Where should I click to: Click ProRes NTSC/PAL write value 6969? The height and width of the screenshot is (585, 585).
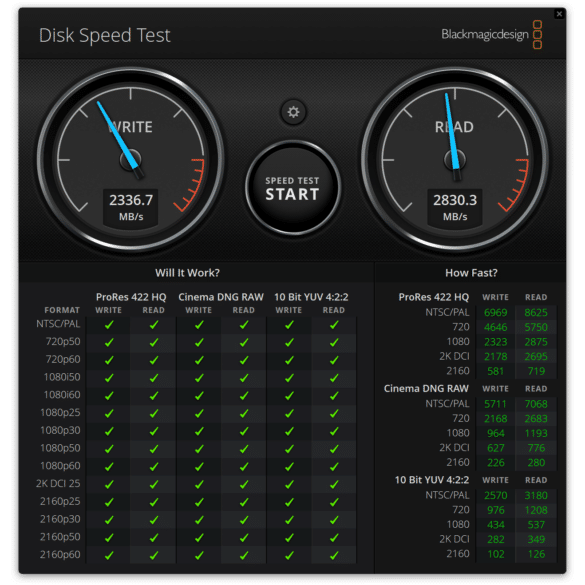495,312
